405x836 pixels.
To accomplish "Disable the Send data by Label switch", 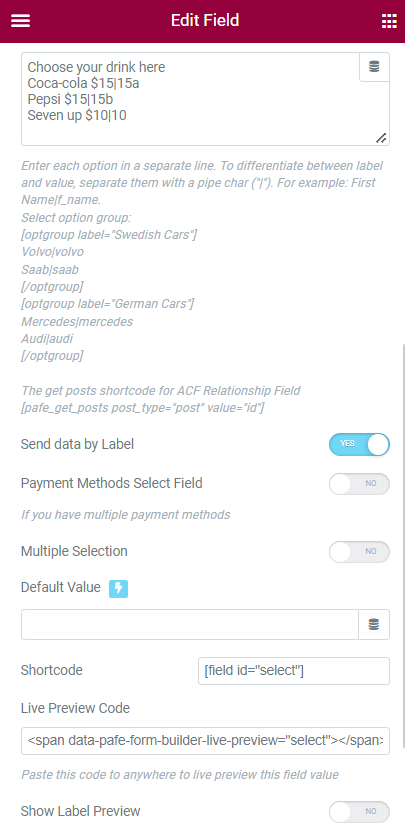I will click(359, 444).
